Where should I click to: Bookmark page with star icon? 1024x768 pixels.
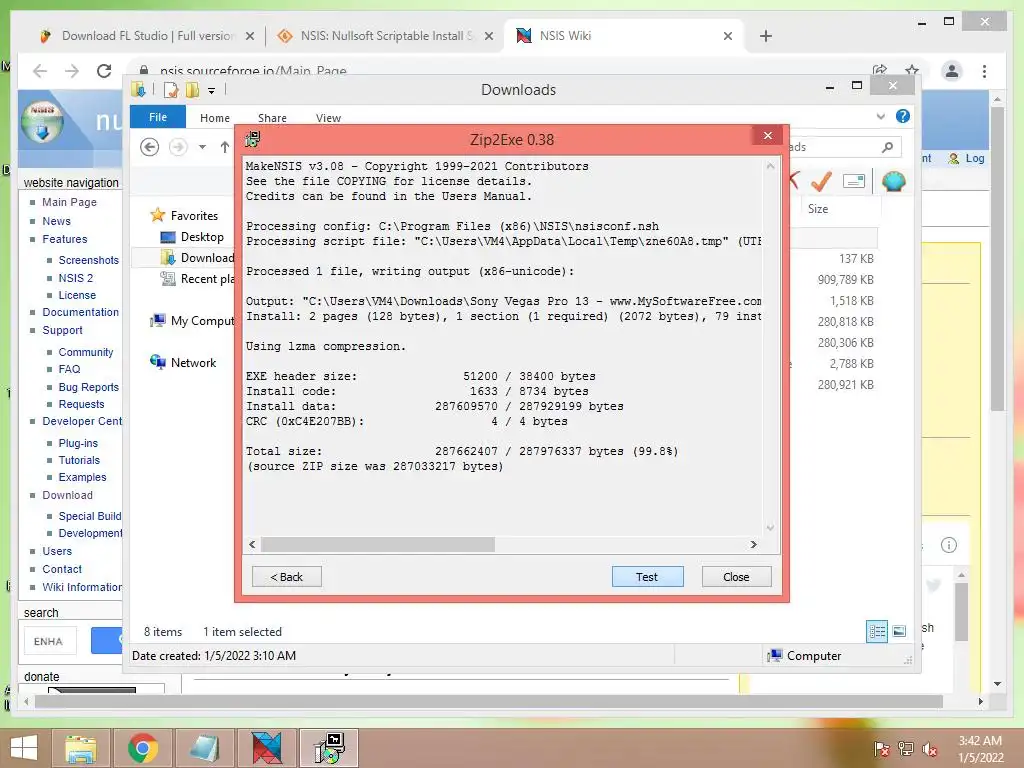click(x=912, y=71)
